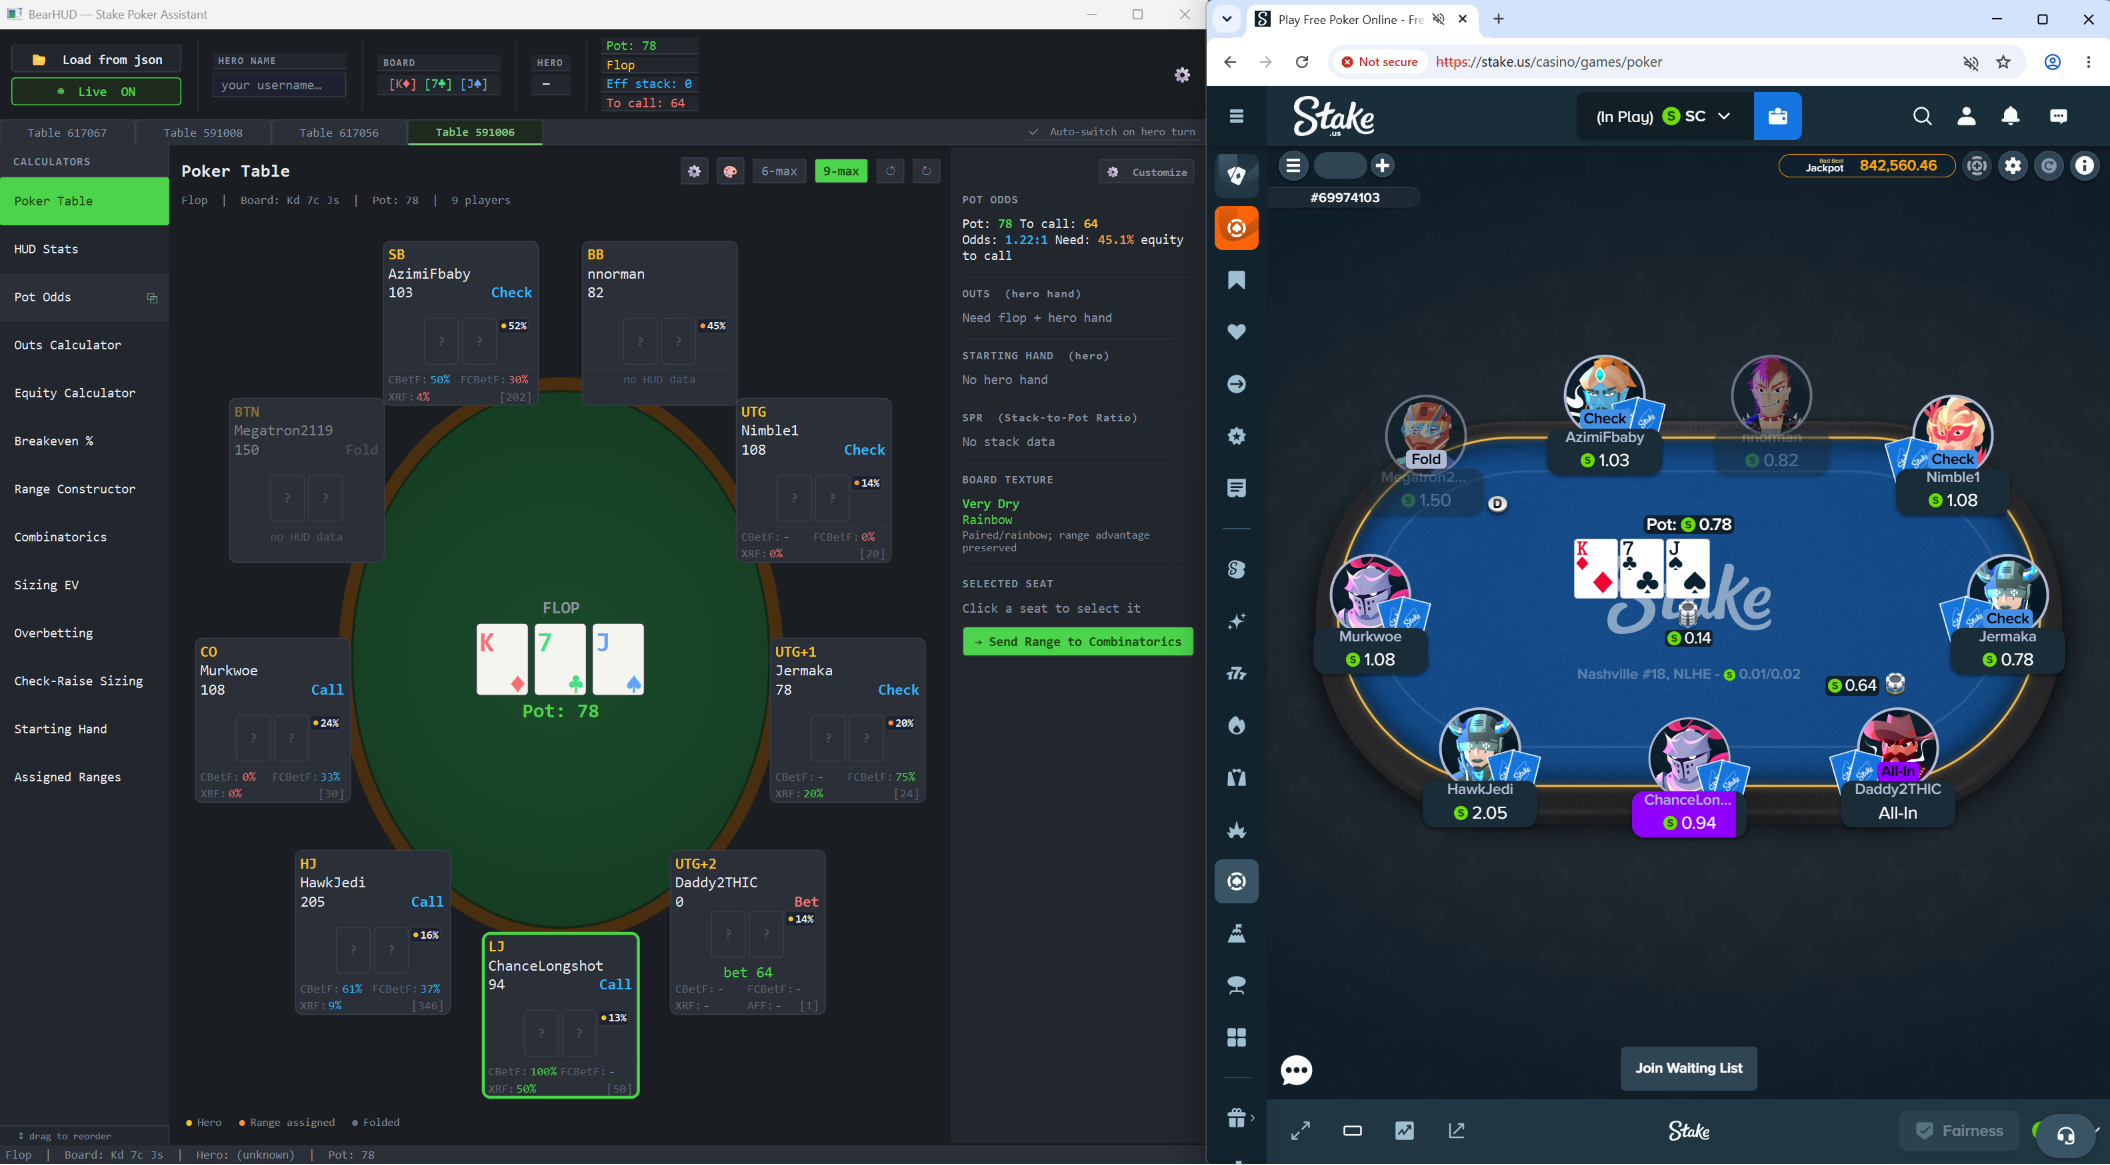Open Assigned Ranges in sidebar
The width and height of the screenshot is (2110, 1165).
click(84, 777)
